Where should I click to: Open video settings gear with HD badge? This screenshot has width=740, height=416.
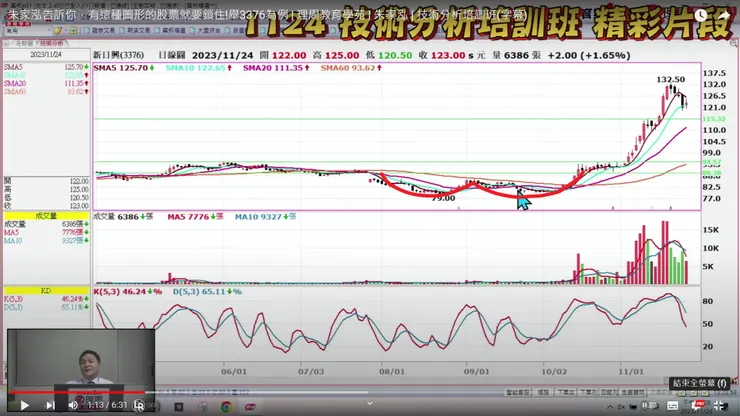[698, 405]
